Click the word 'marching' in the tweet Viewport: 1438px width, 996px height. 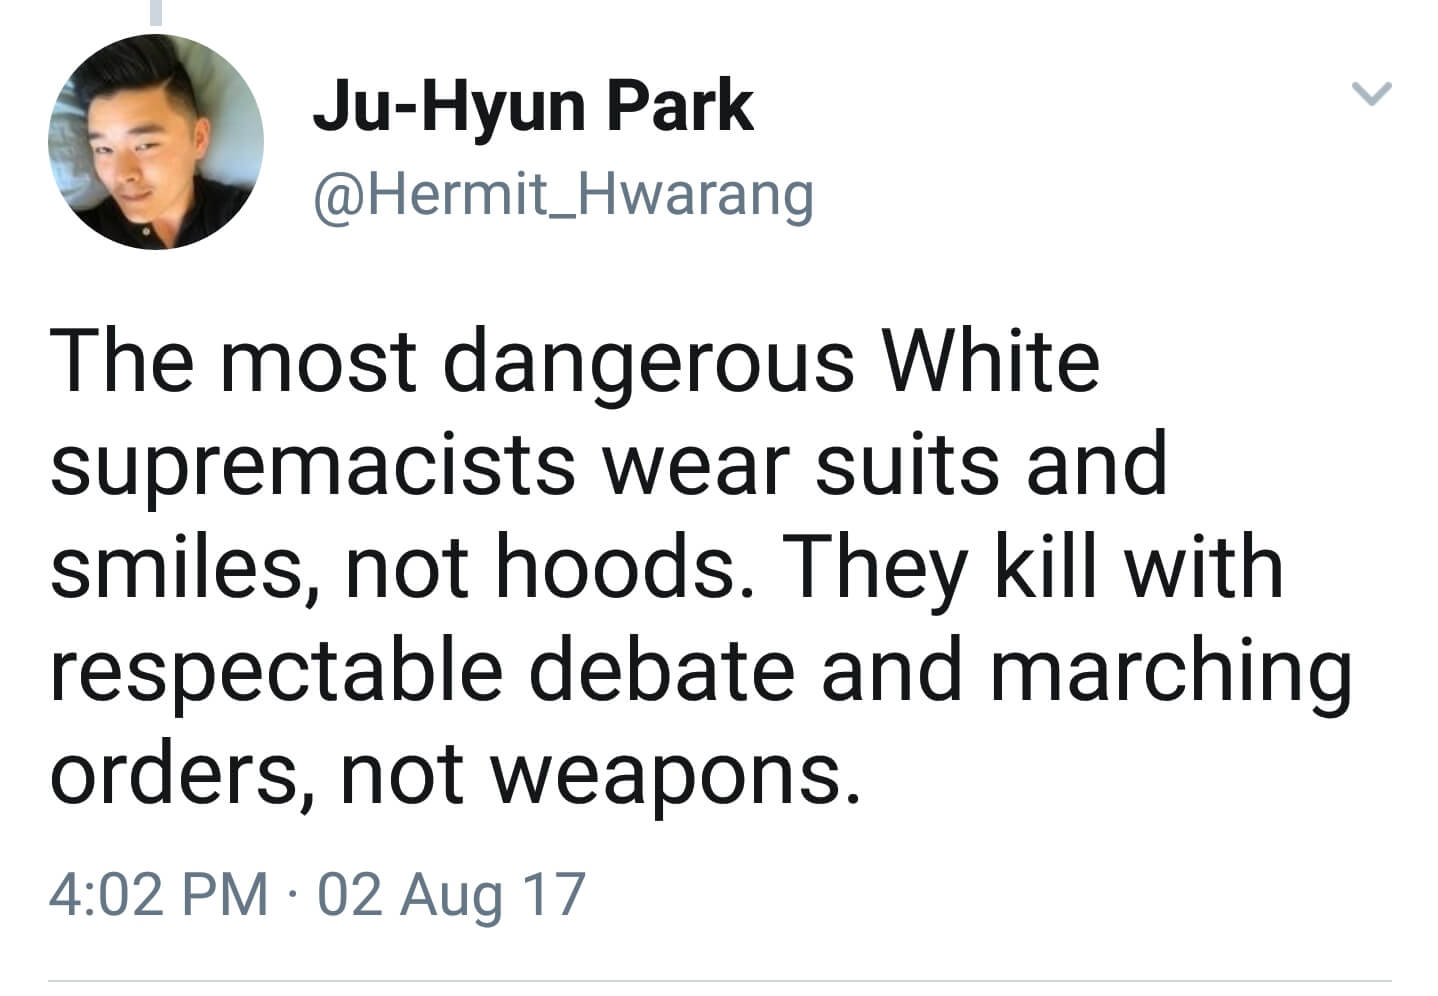1171,673
